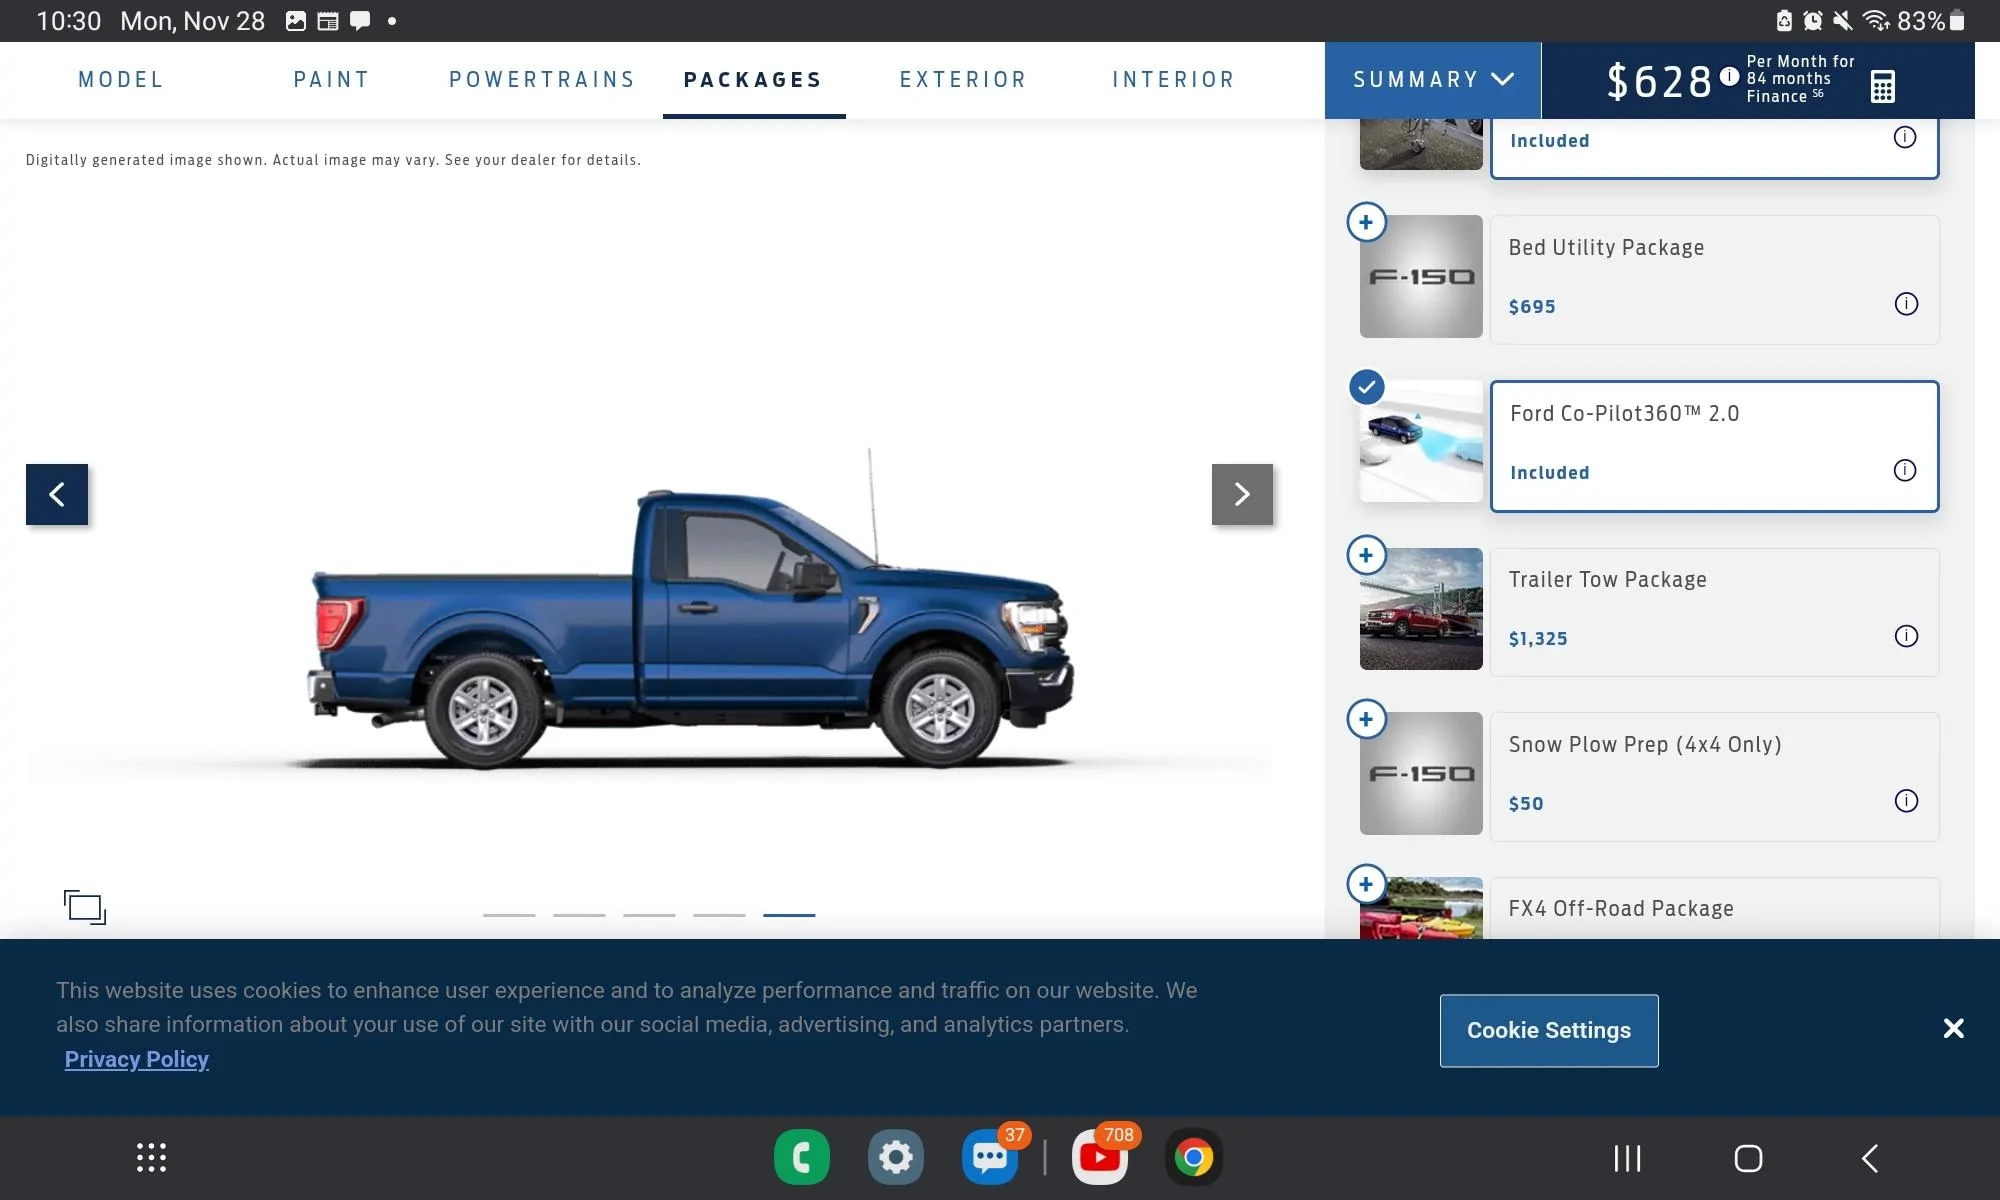Jump to first image indicator
This screenshot has height=1200, width=2000.
[509, 914]
